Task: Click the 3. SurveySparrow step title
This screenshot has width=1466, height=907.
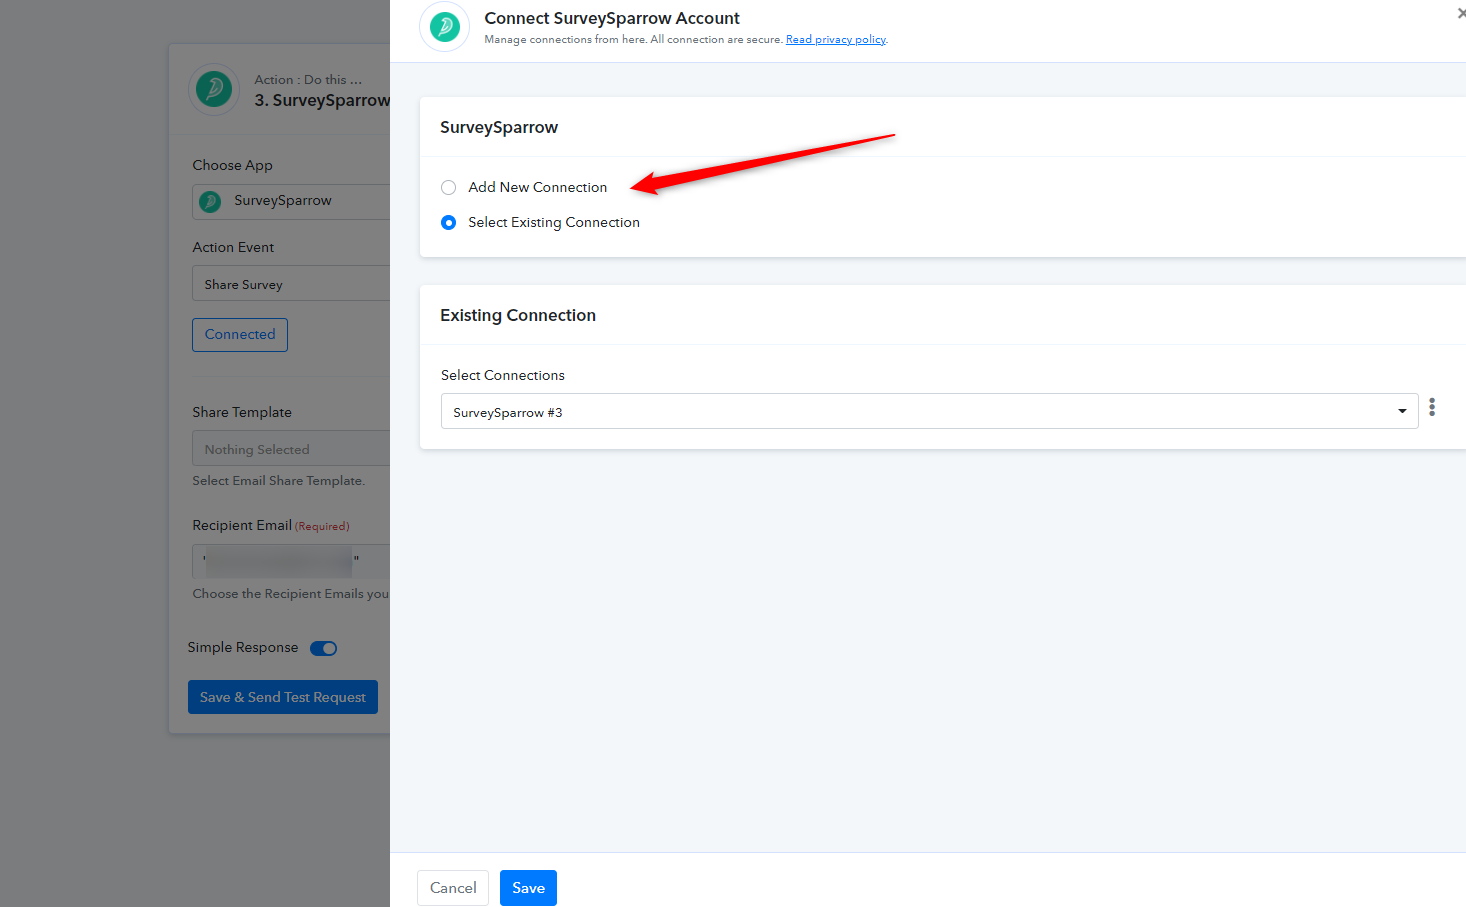Action: 322,100
